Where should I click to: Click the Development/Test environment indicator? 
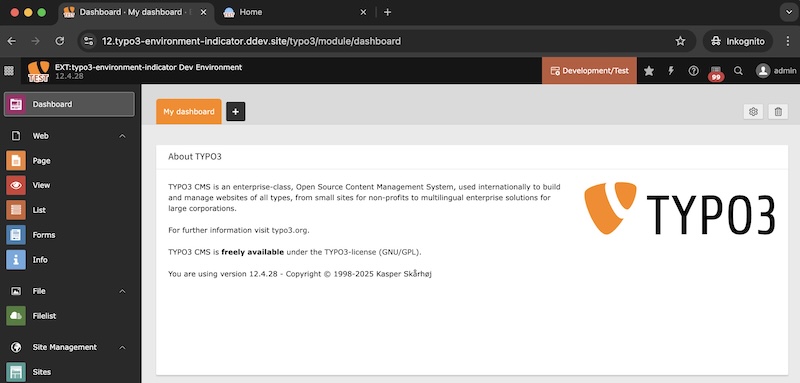pos(589,71)
